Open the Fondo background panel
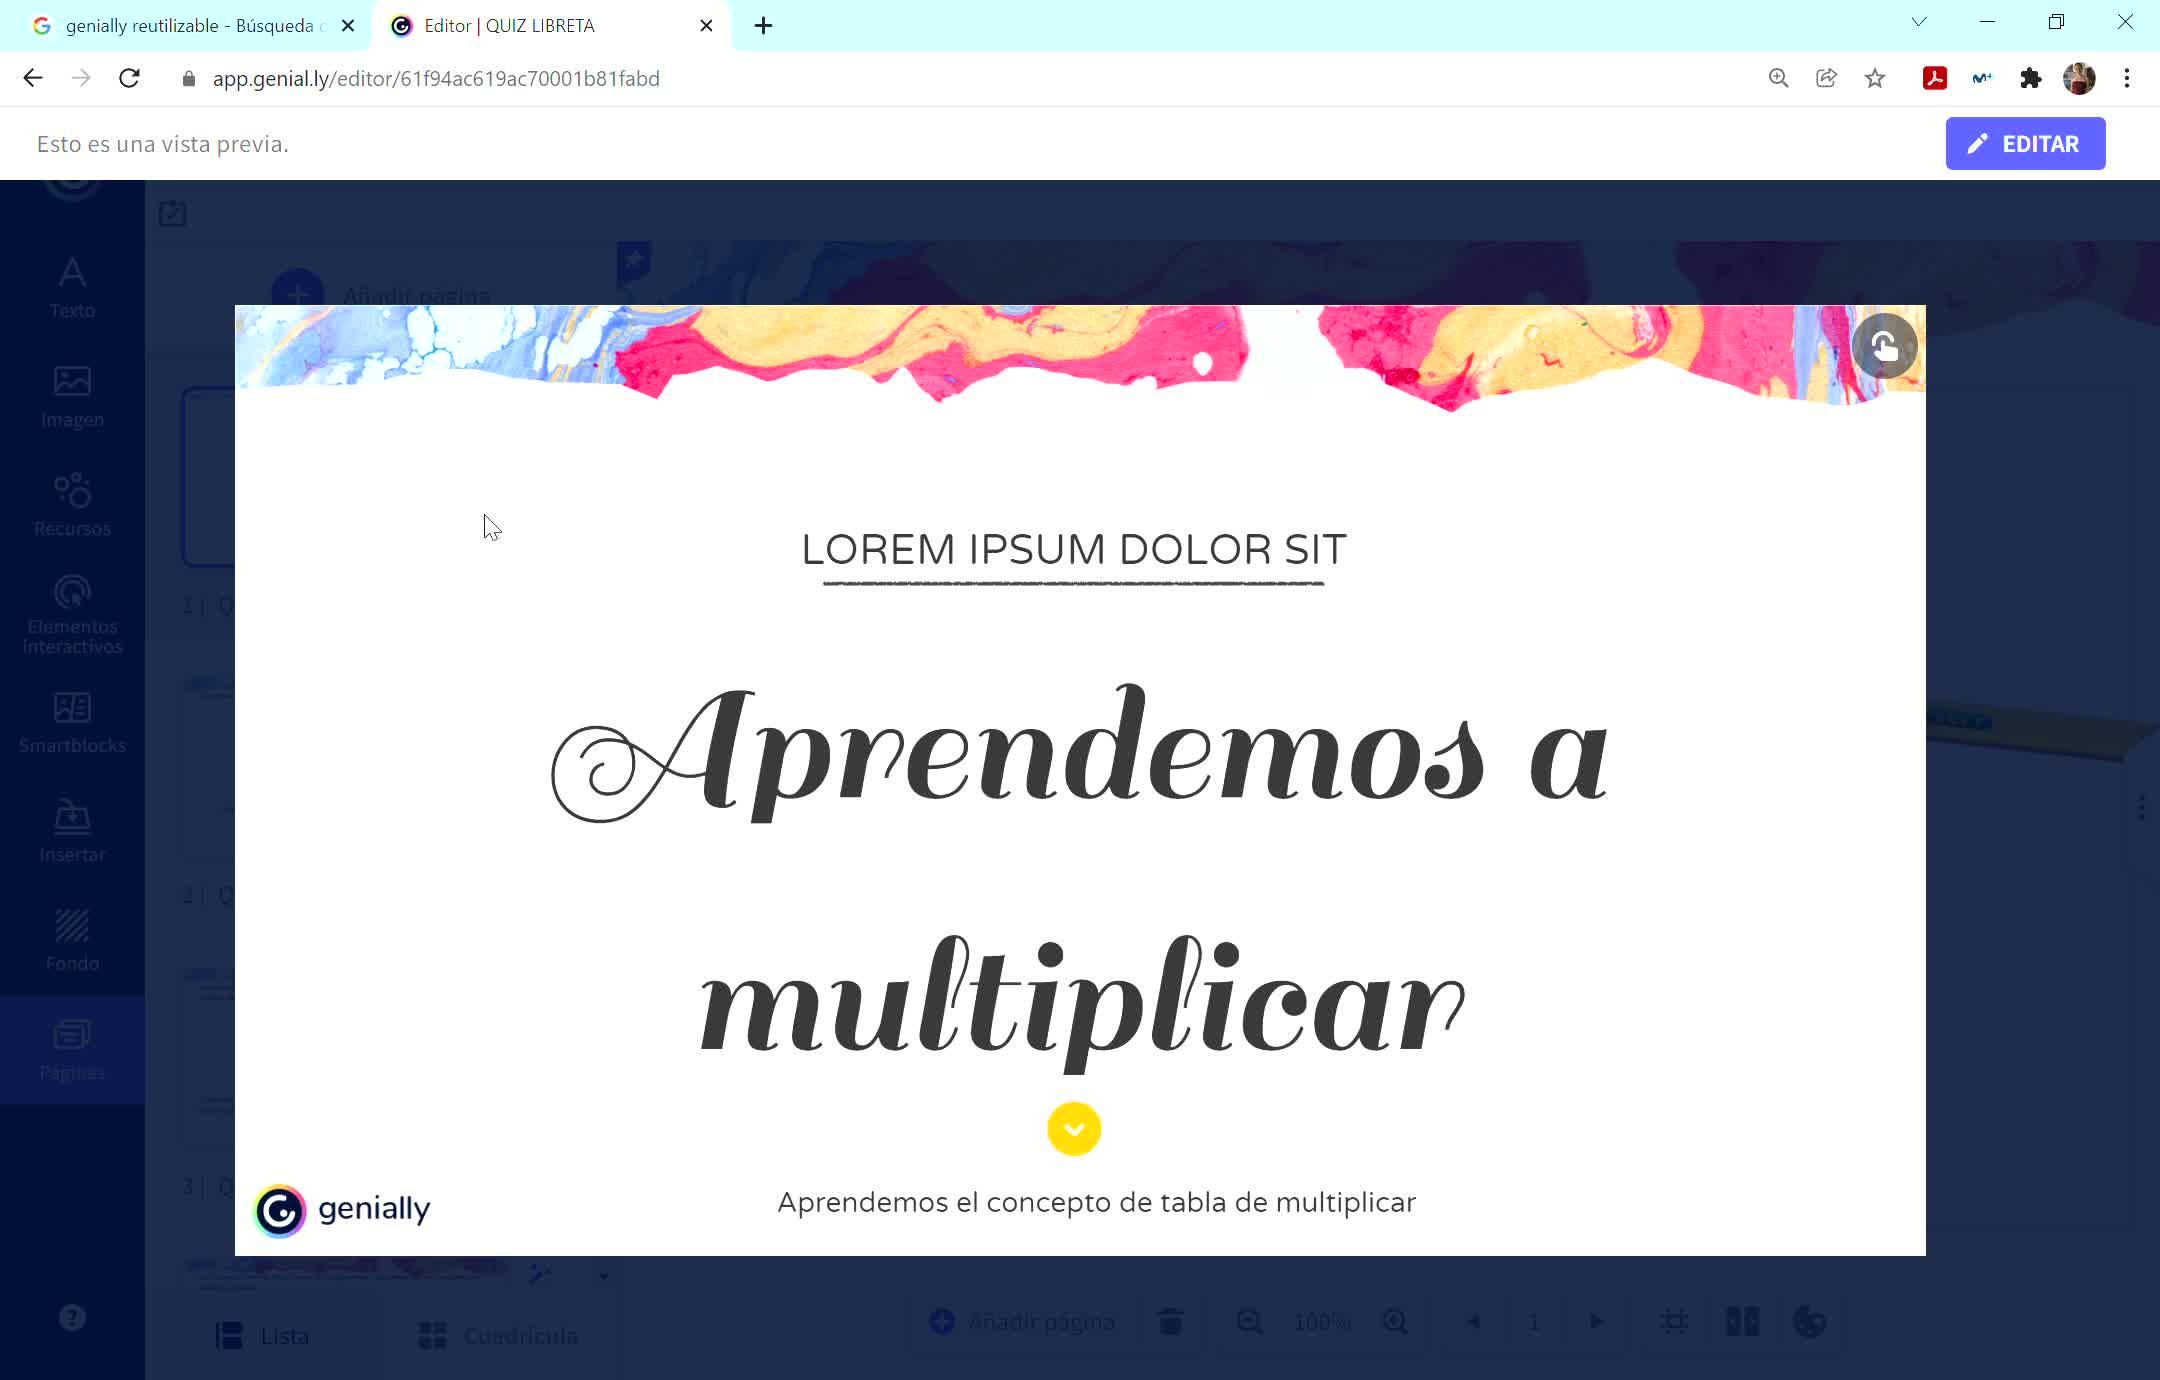 (72, 941)
